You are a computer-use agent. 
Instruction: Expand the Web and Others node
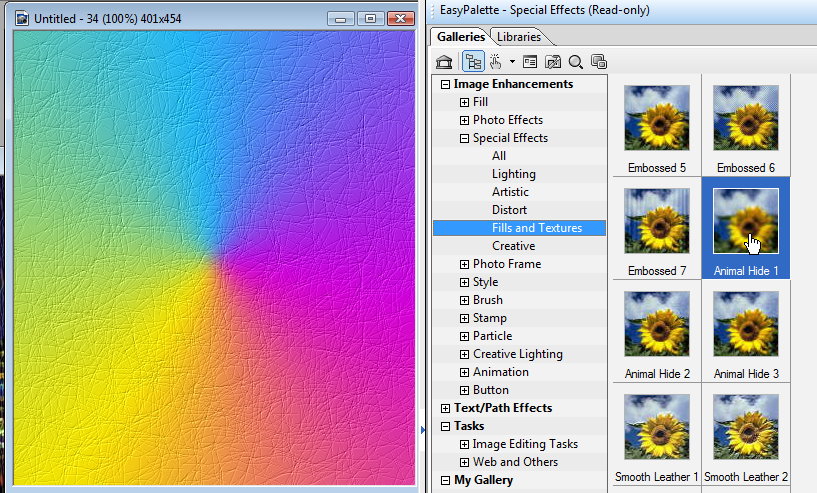[464, 463]
